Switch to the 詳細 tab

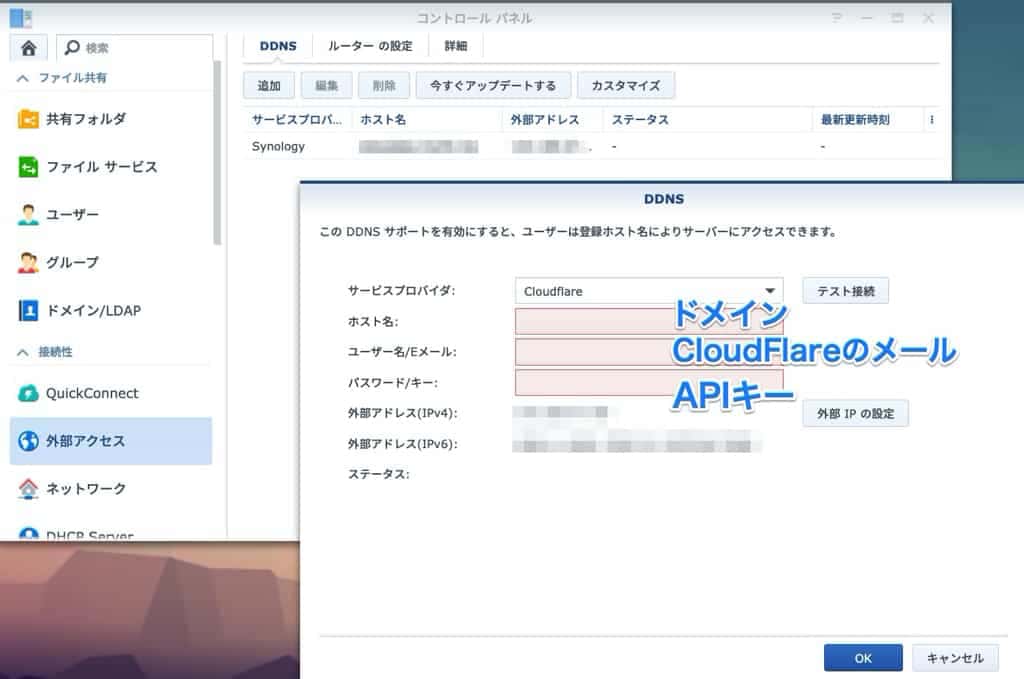click(456, 46)
